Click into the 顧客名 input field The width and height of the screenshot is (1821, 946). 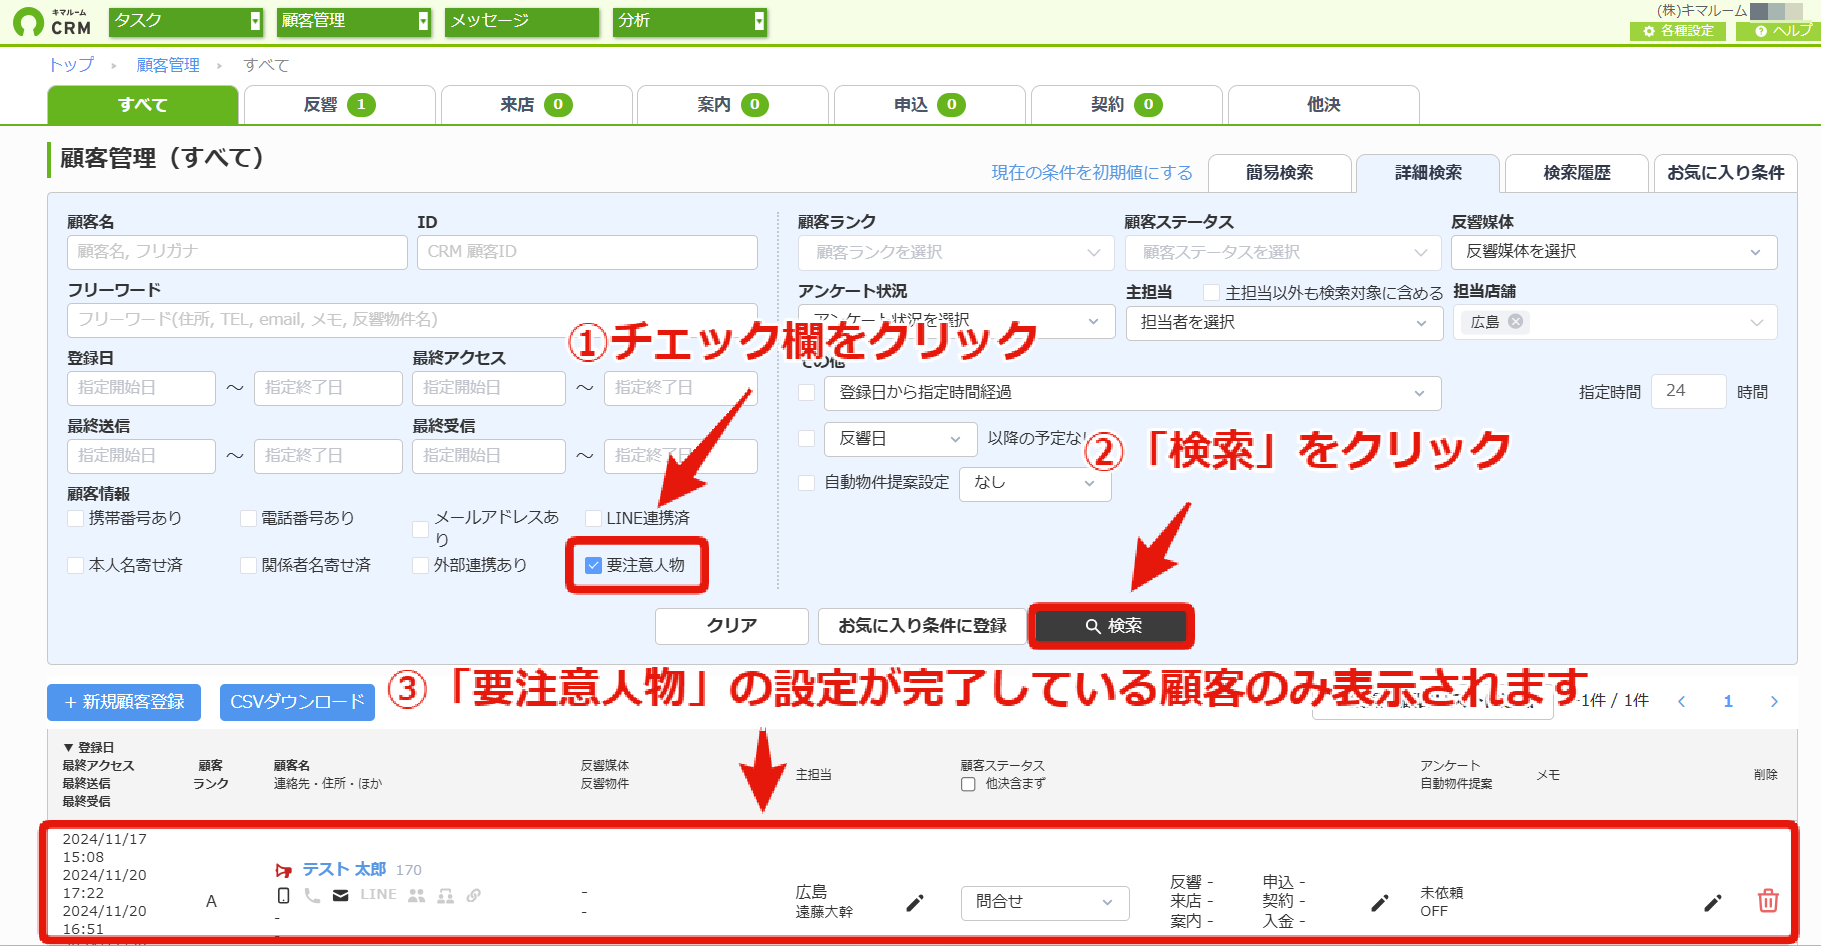237,252
